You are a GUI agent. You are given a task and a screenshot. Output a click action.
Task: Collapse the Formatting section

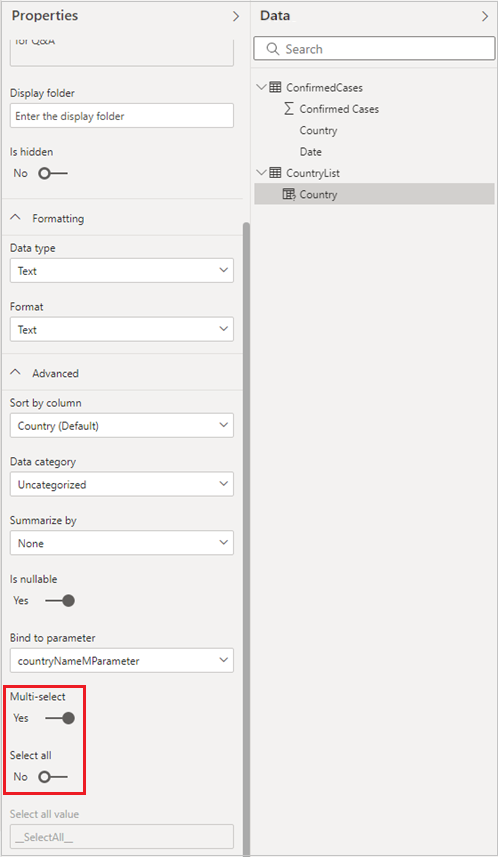pyautogui.click(x=16, y=218)
